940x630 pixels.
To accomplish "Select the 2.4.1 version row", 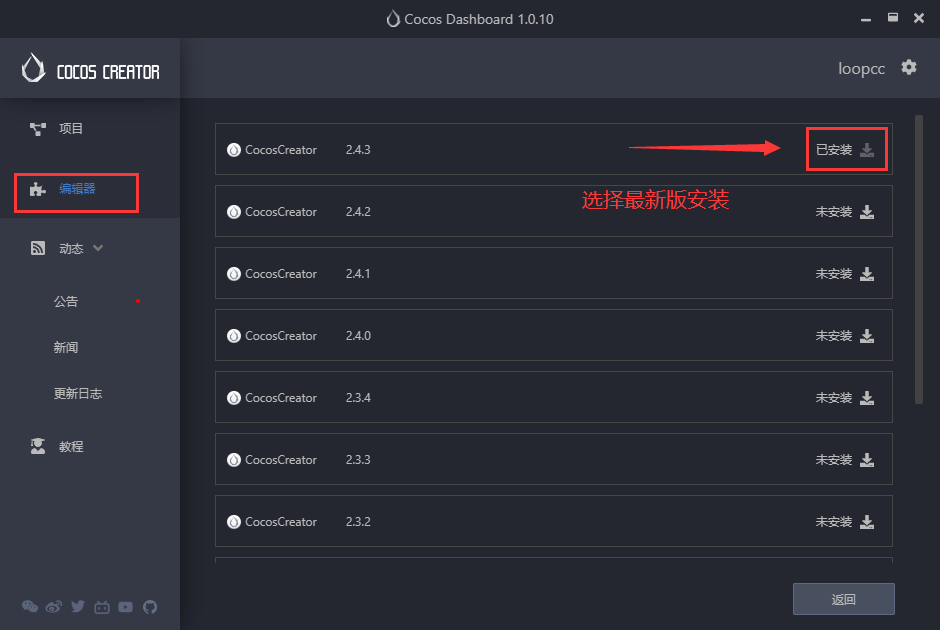I will pyautogui.click(x=550, y=273).
